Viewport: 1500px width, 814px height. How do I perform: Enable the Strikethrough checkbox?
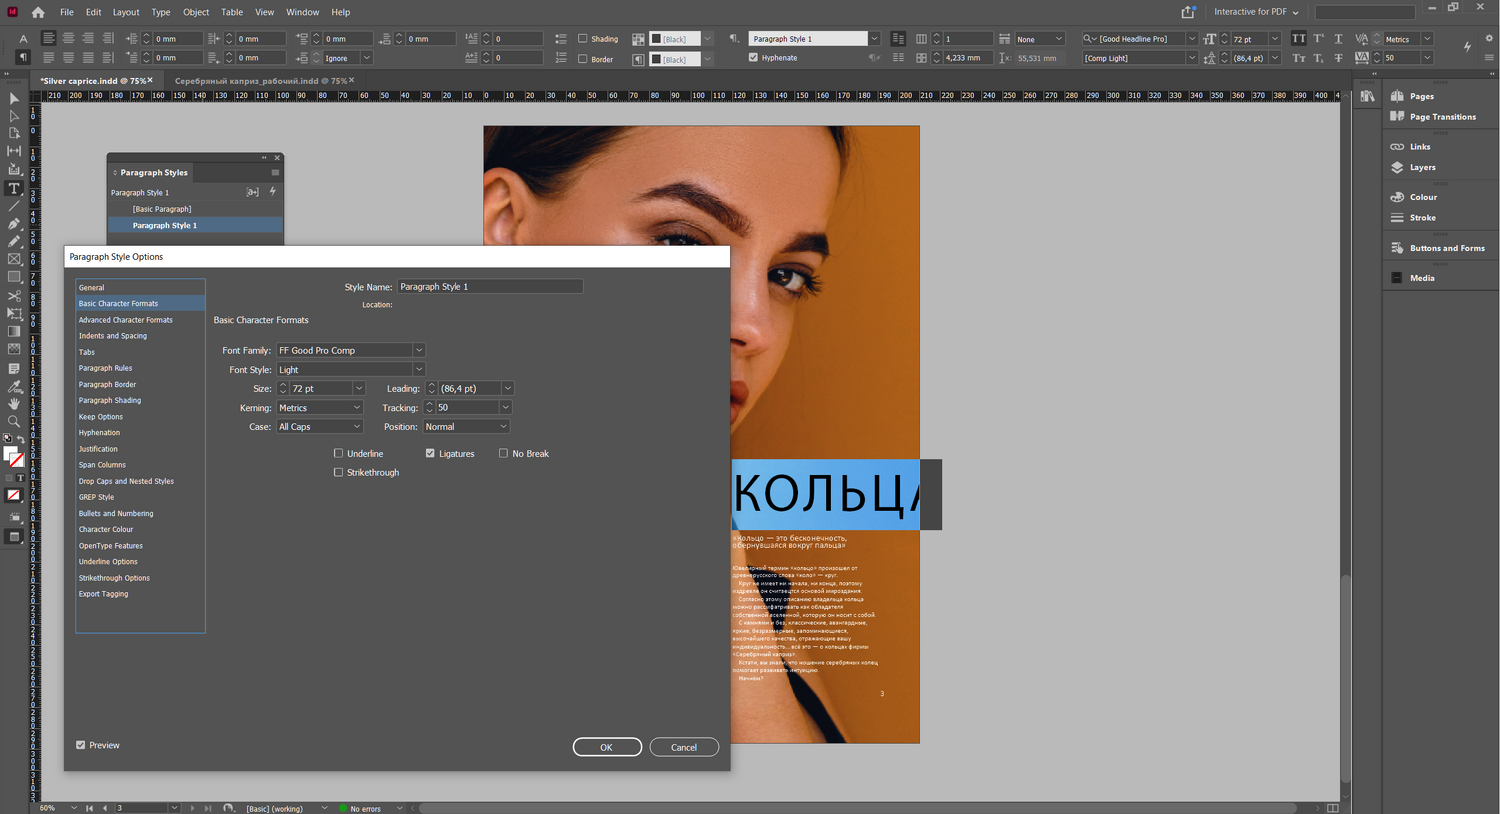click(338, 473)
